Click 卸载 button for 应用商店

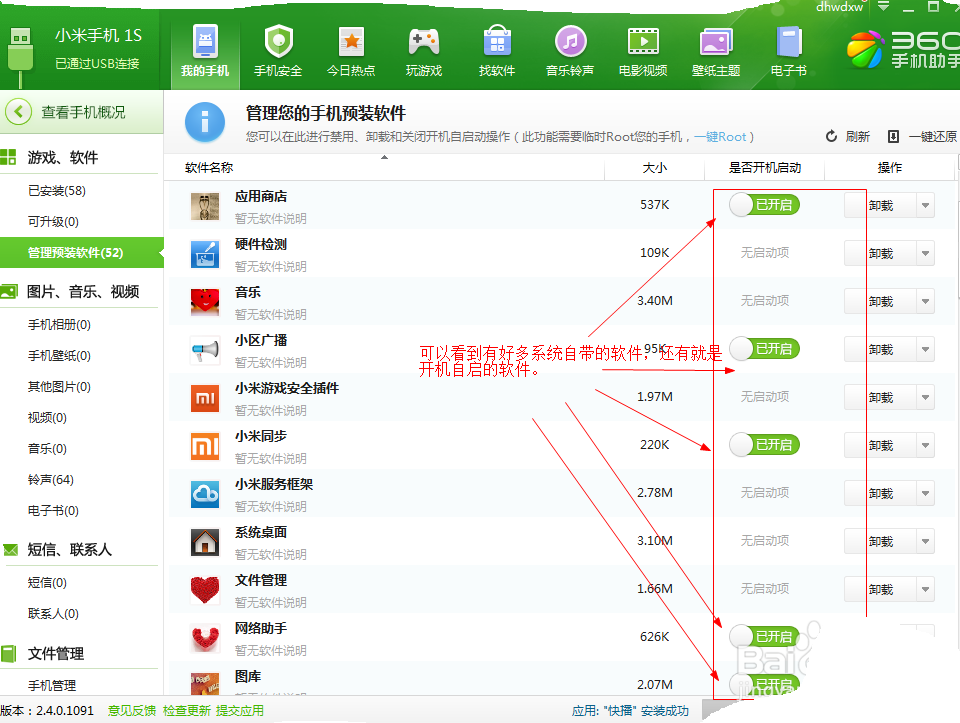(880, 205)
